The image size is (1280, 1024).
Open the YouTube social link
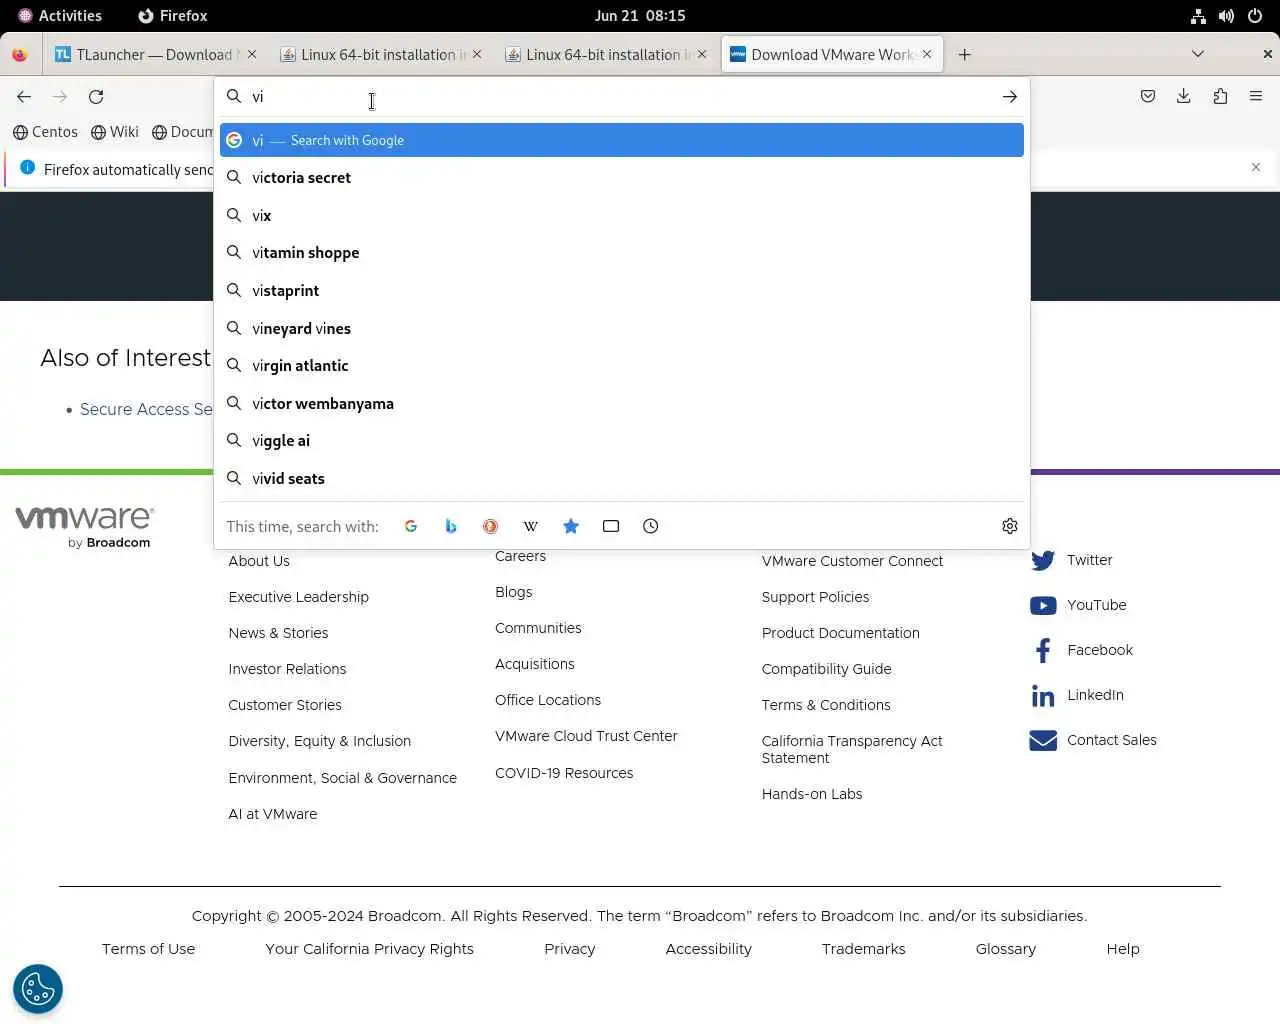pos(1078,605)
